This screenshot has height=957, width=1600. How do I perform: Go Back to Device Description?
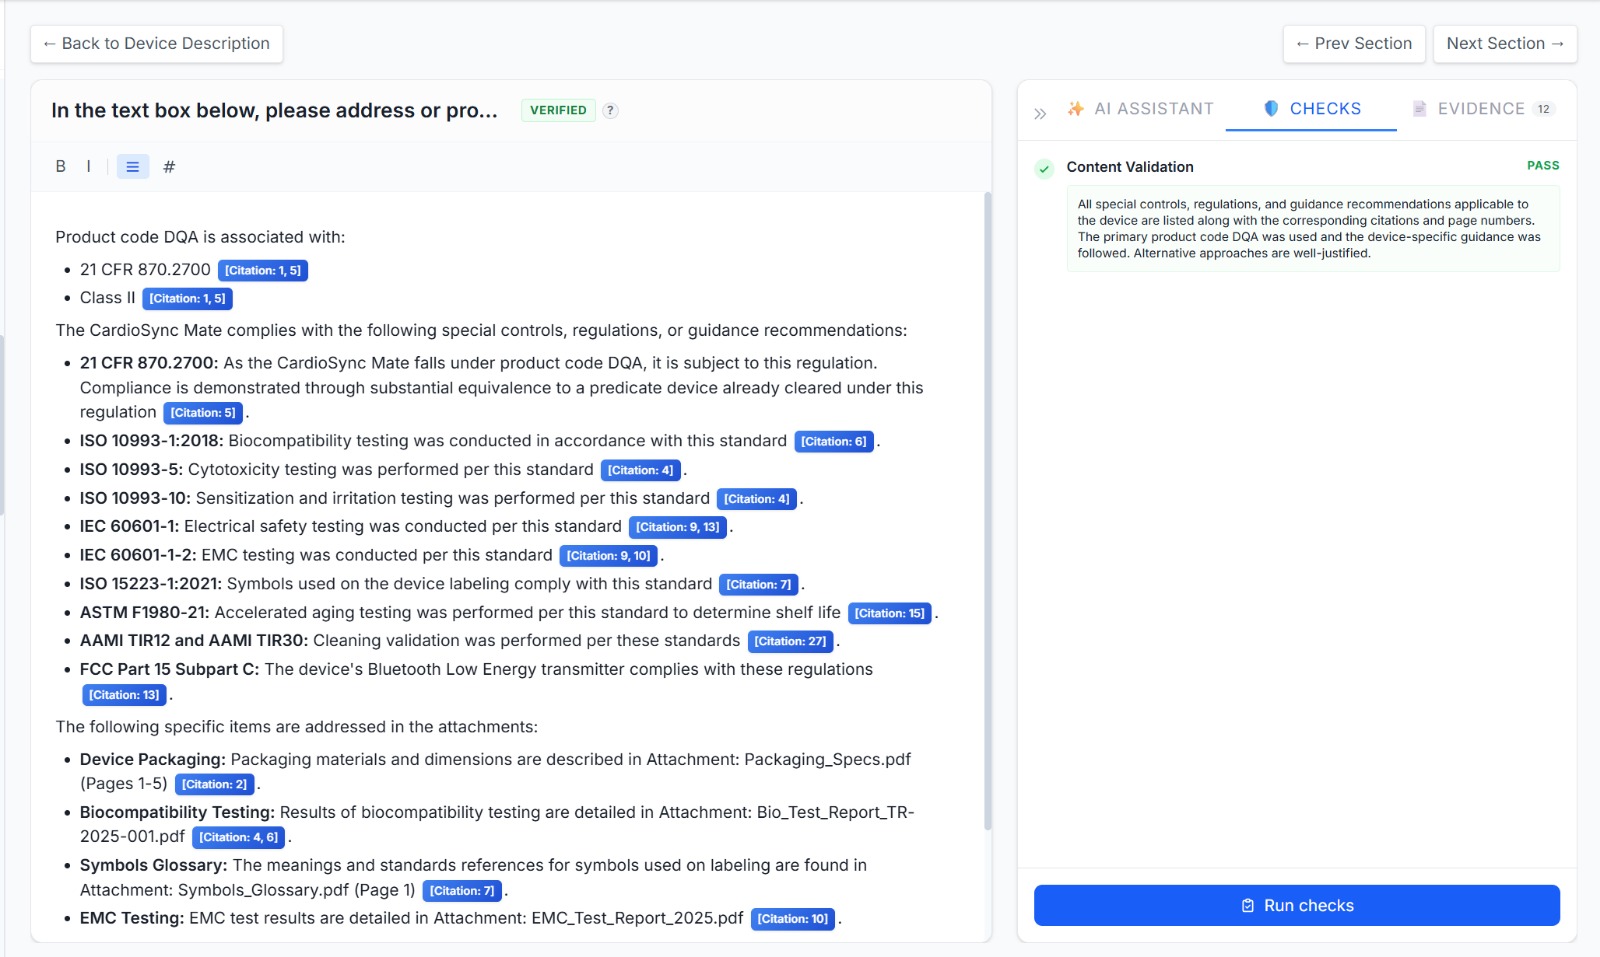156,43
